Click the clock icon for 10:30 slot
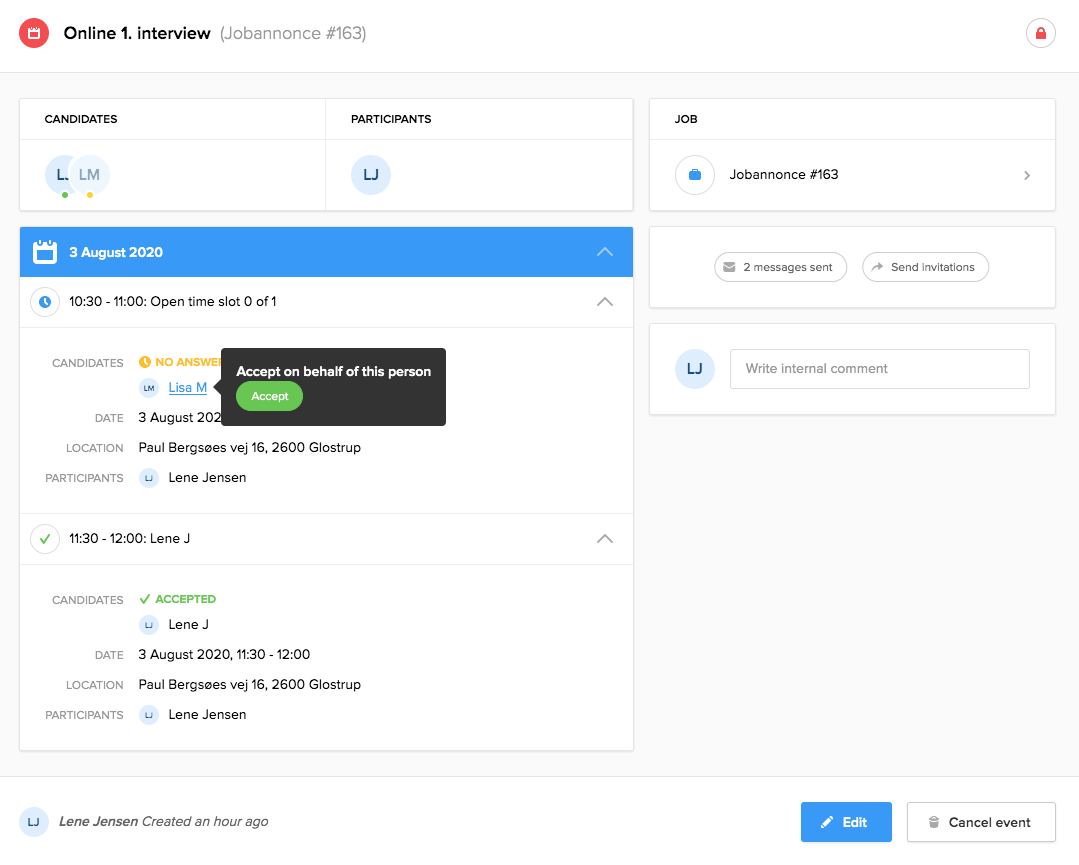 click(x=45, y=301)
